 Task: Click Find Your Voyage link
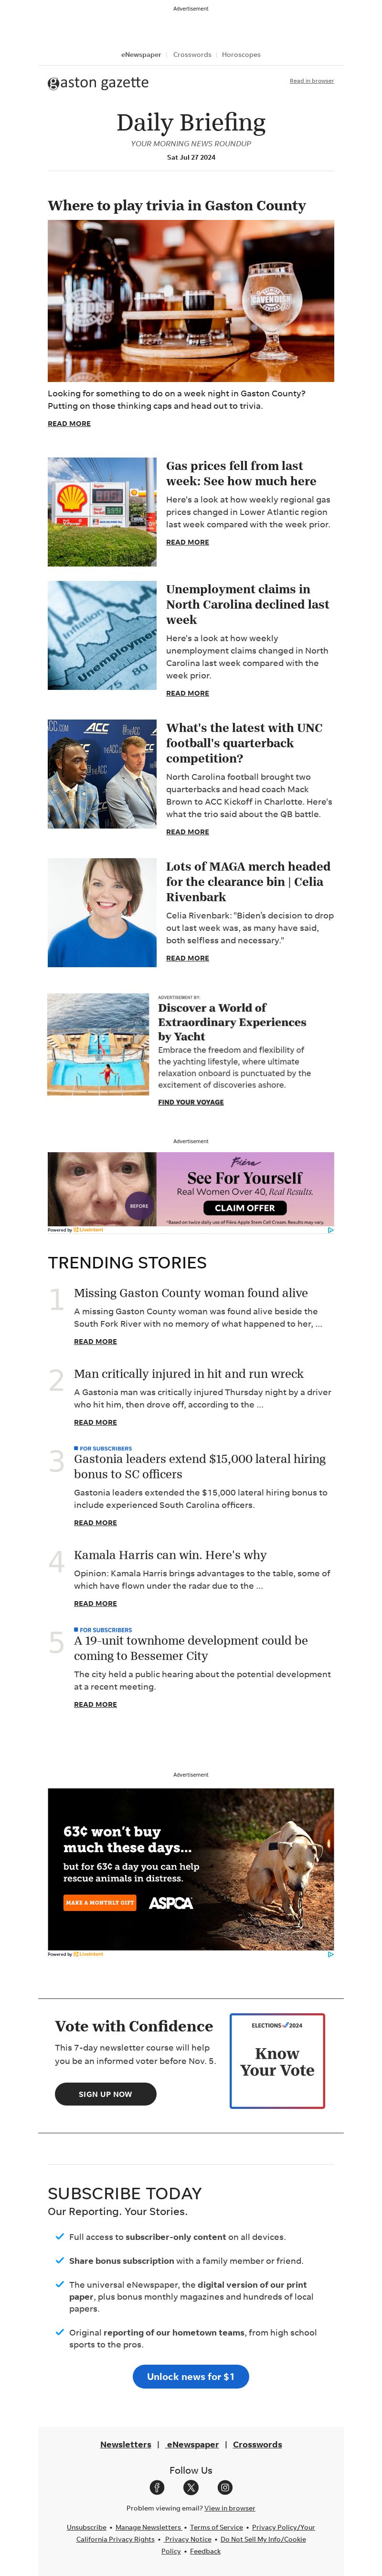[191, 1102]
